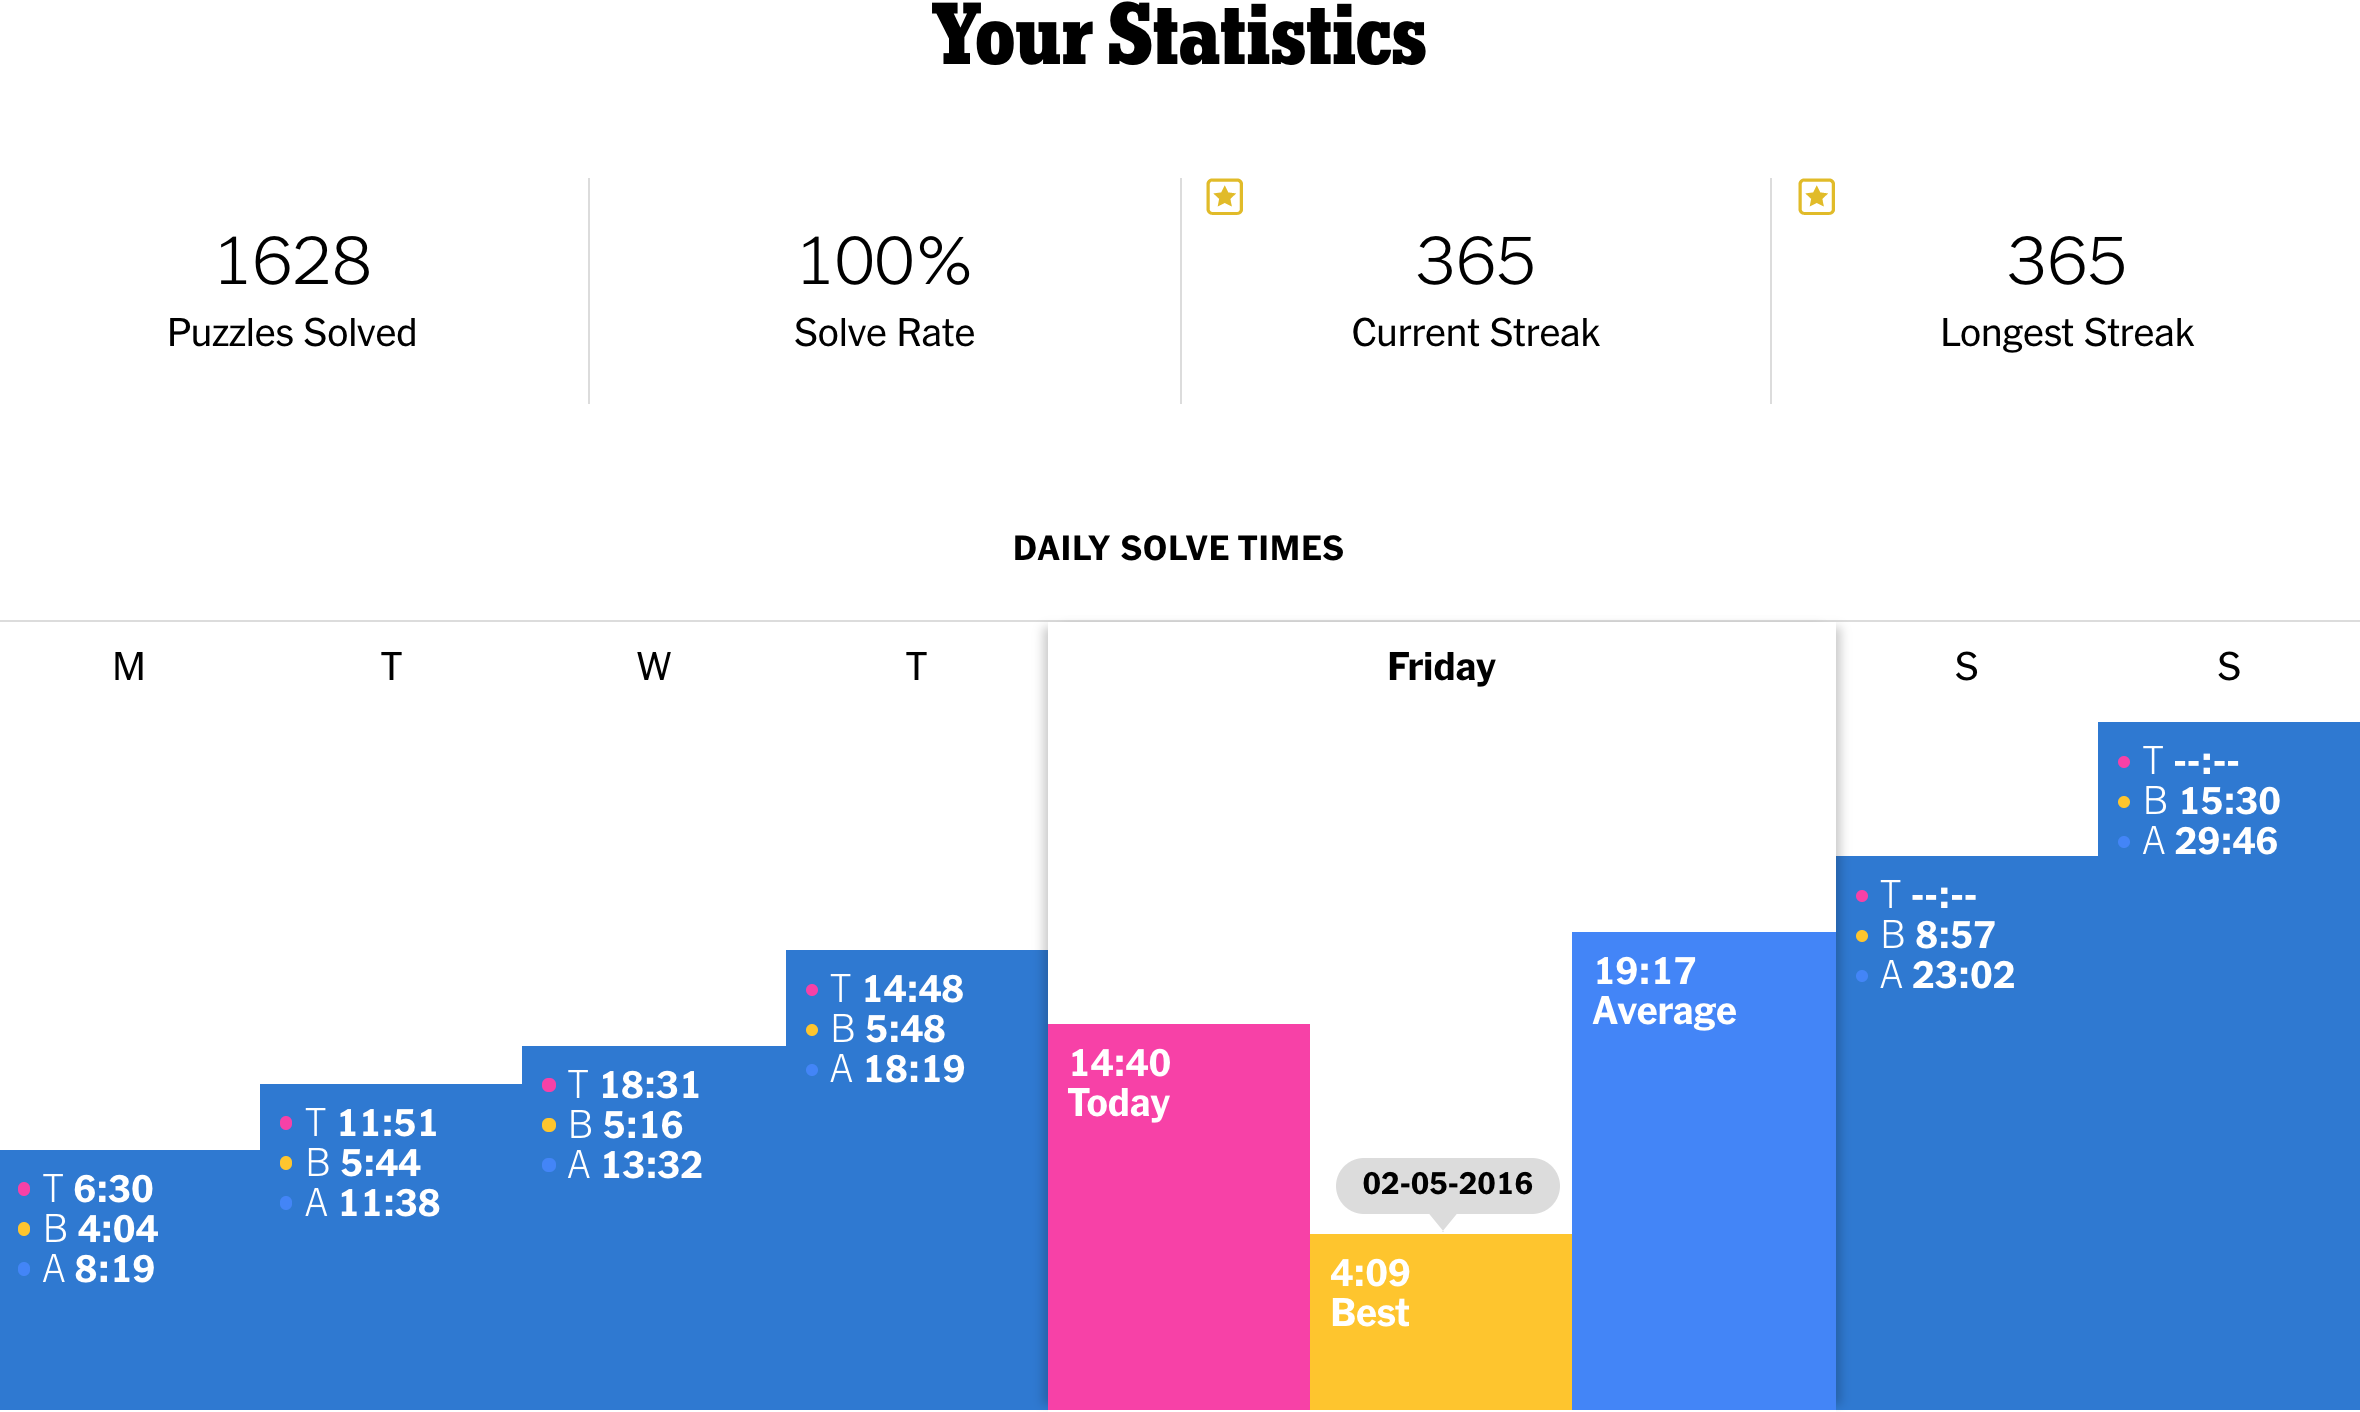Click the yellow dot beside Sunday's 15:30 best
Viewport: 2360px width, 1412px height.
(x=2124, y=802)
